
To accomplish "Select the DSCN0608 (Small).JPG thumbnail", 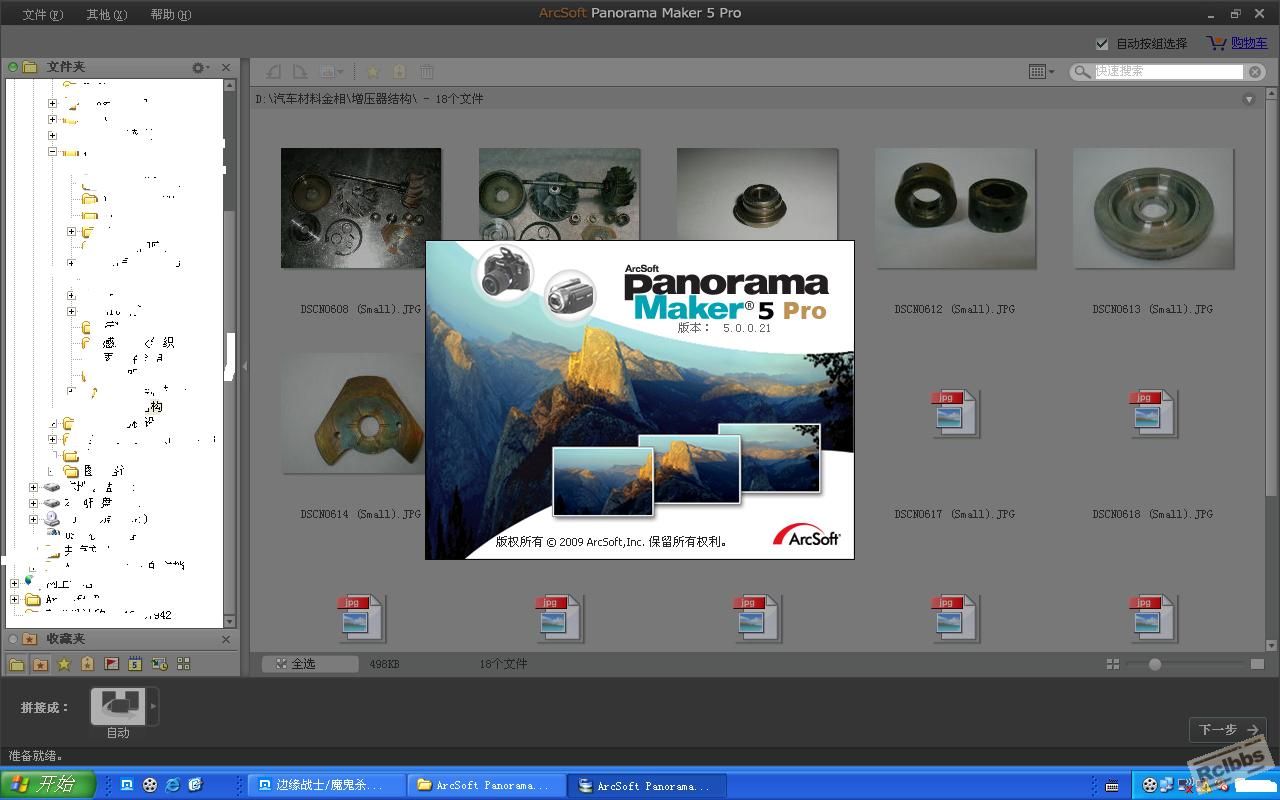I will (x=361, y=208).
